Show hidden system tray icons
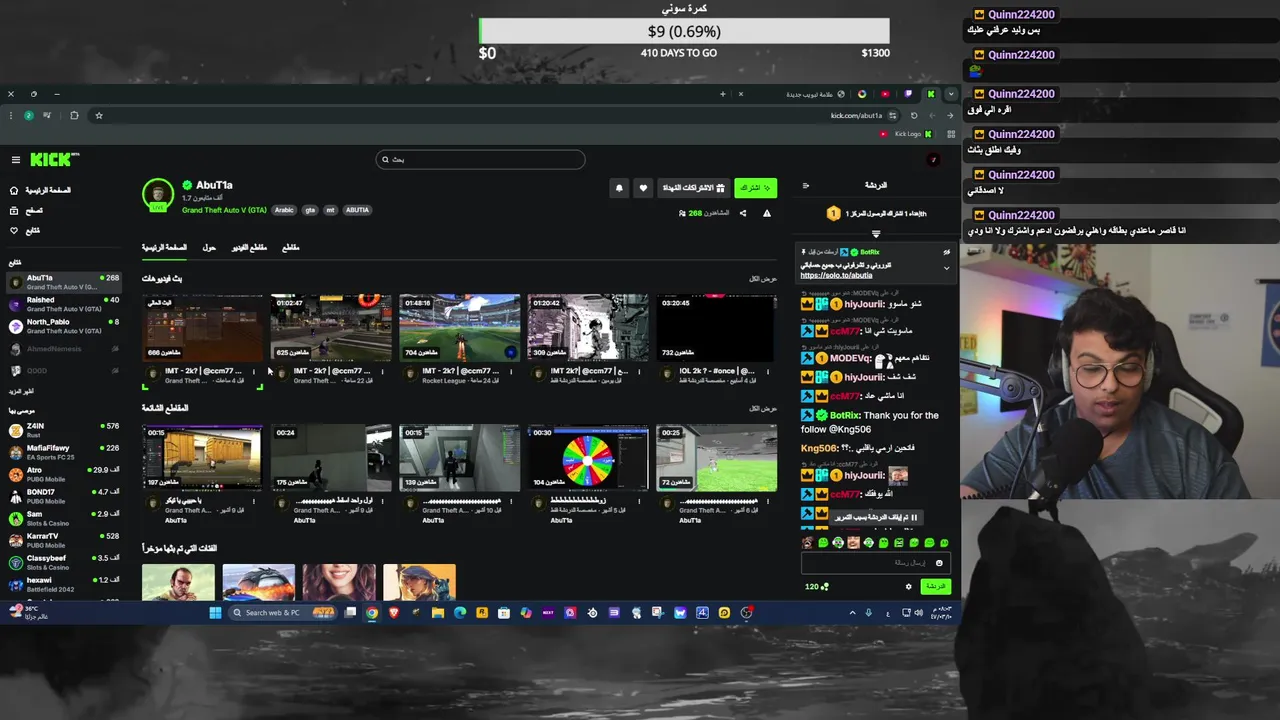This screenshot has height=720, width=1280. click(853, 613)
